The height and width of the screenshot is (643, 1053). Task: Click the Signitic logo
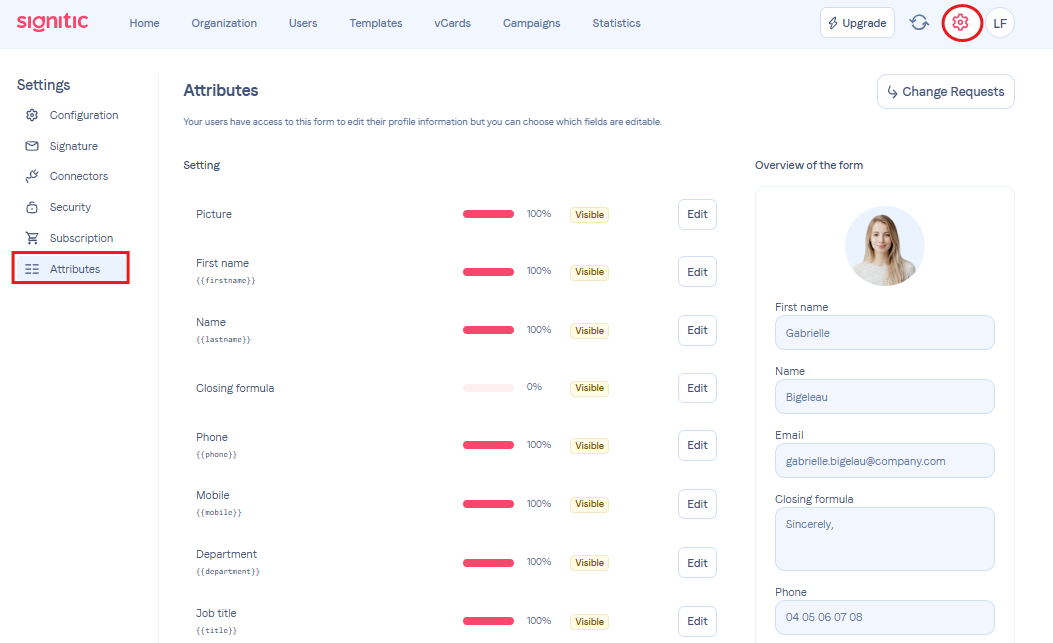(52, 22)
